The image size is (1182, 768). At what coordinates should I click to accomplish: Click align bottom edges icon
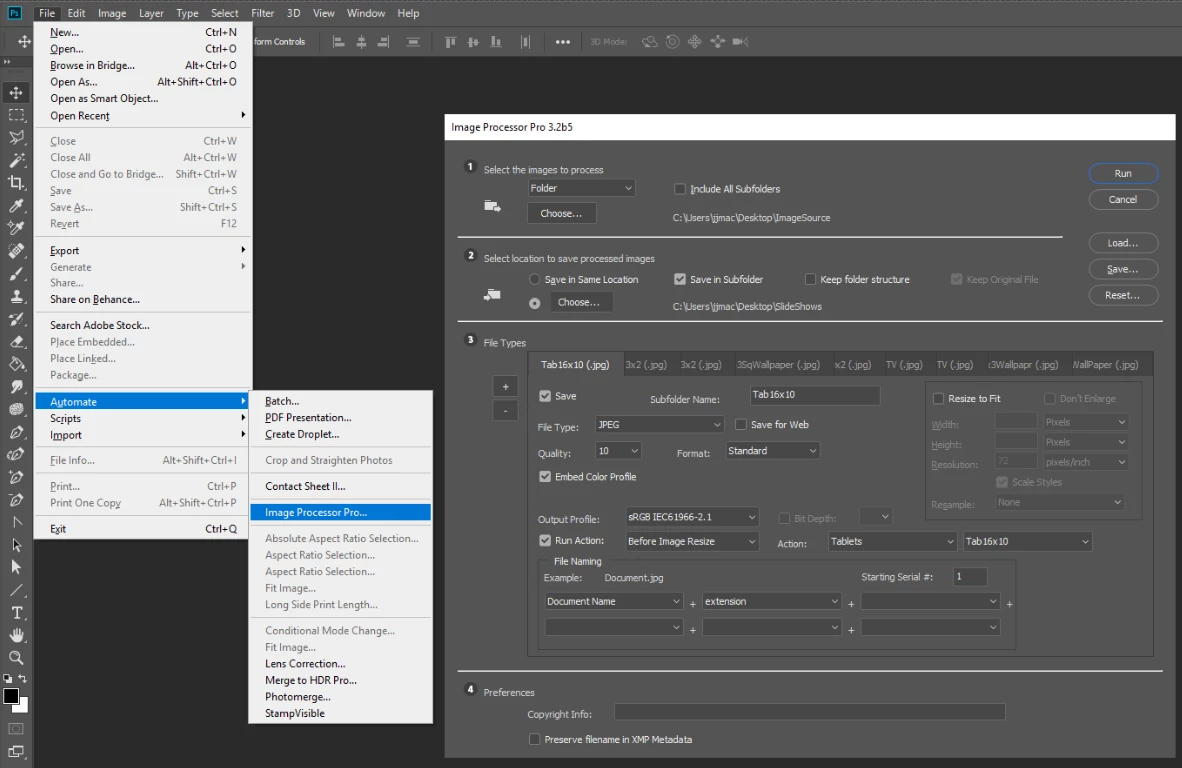pyautogui.click(x=495, y=42)
